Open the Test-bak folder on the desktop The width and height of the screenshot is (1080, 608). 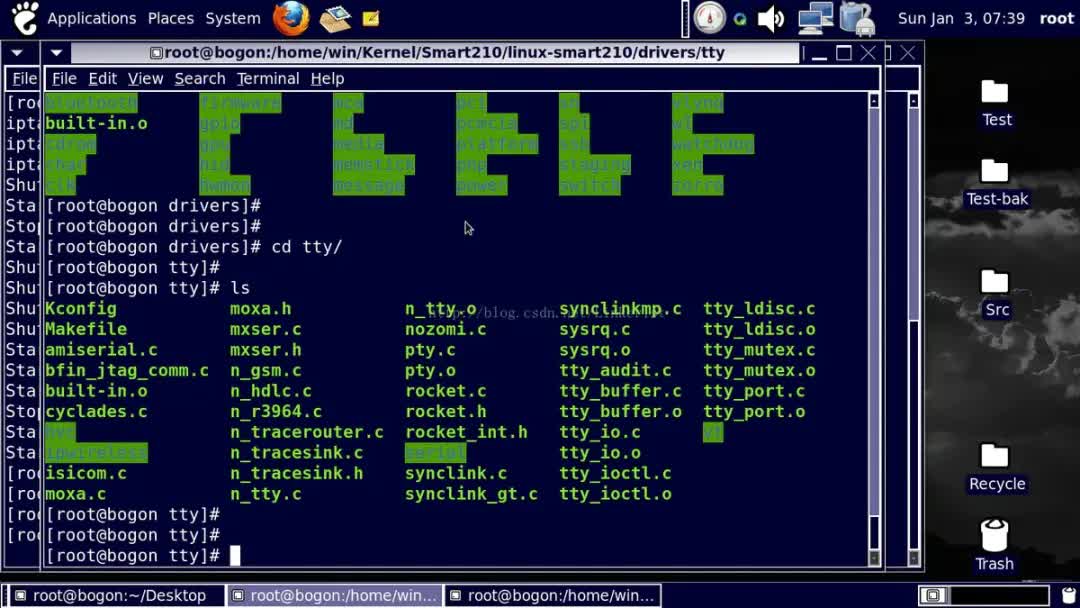(997, 180)
